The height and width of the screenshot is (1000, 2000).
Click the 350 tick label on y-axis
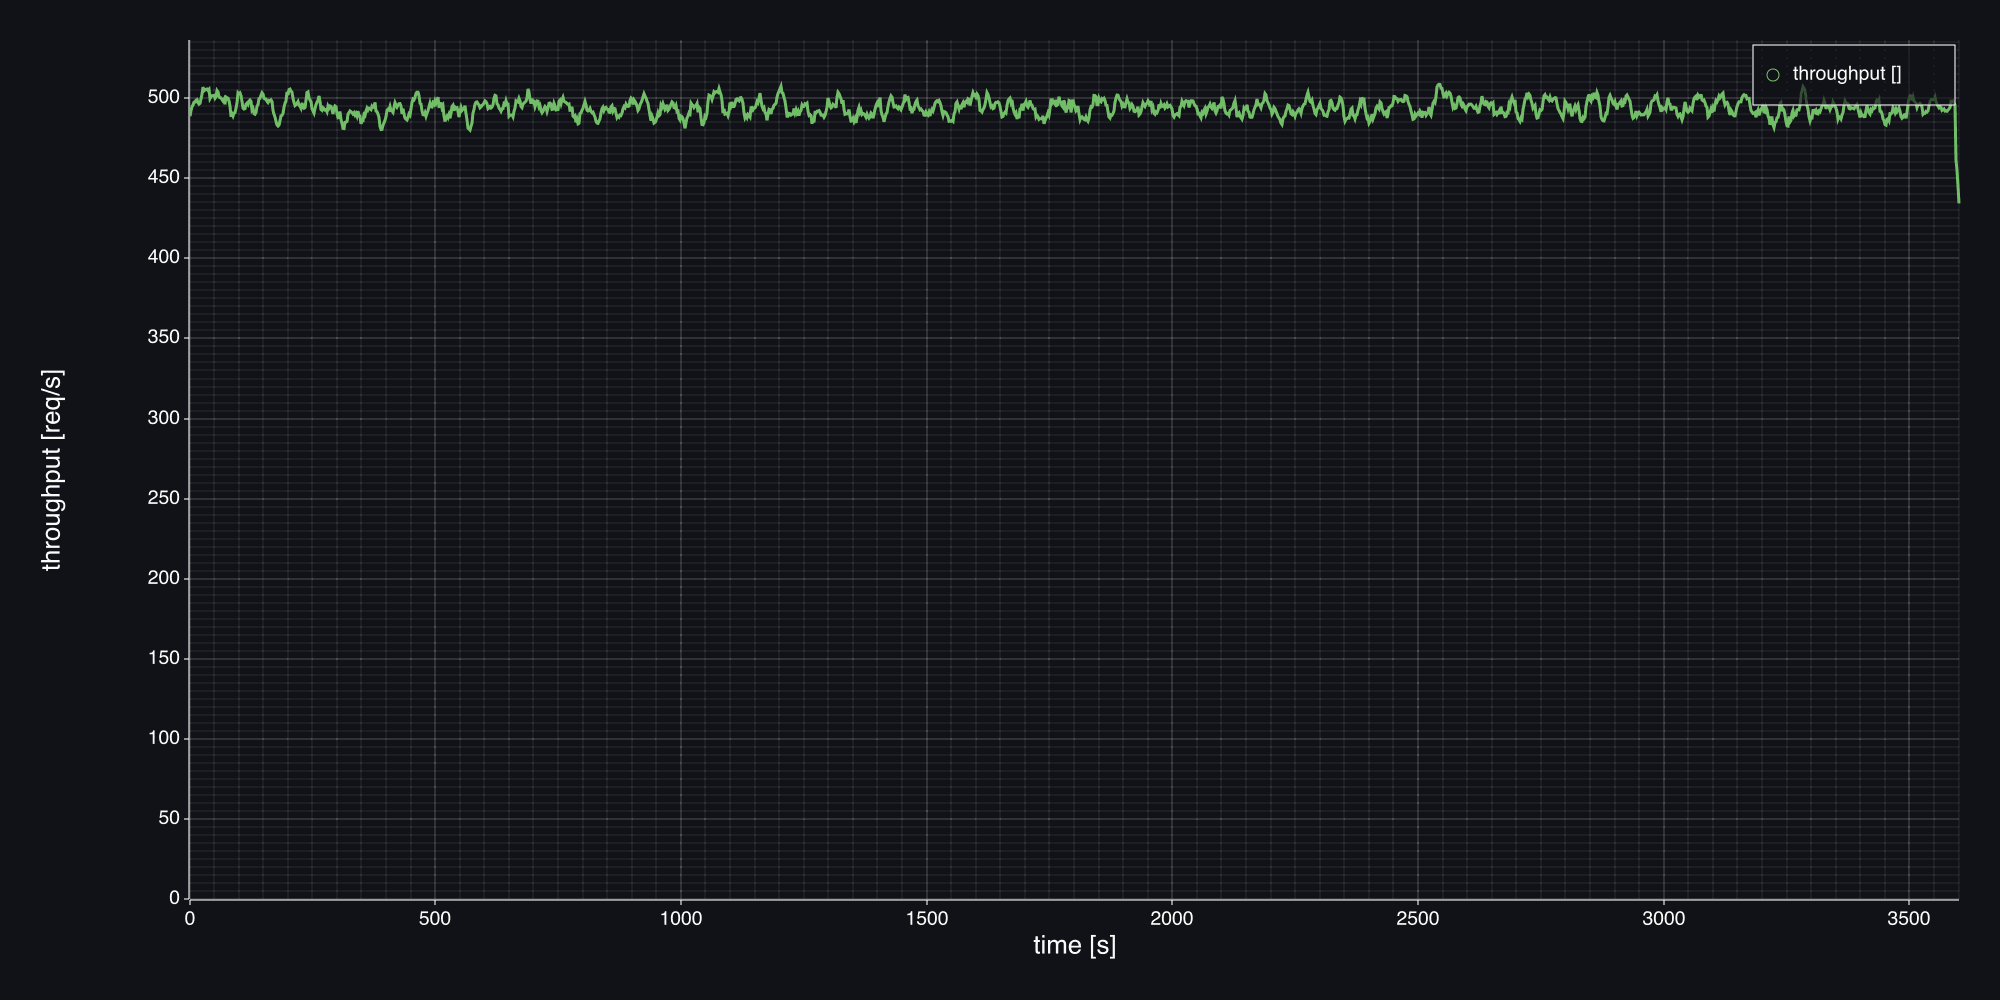pos(163,337)
